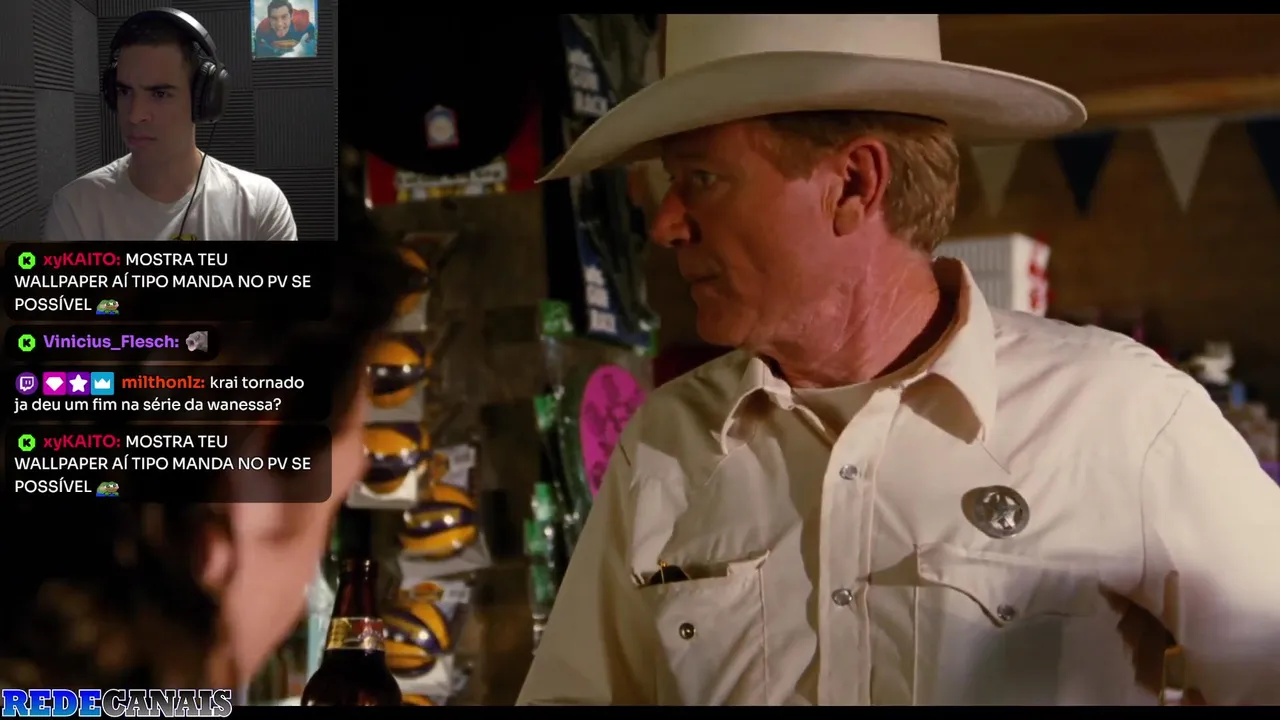Open xyKAITO username above Vinicius_Flesch message
The width and height of the screenshot is (1280, 720).
(82, 260)
